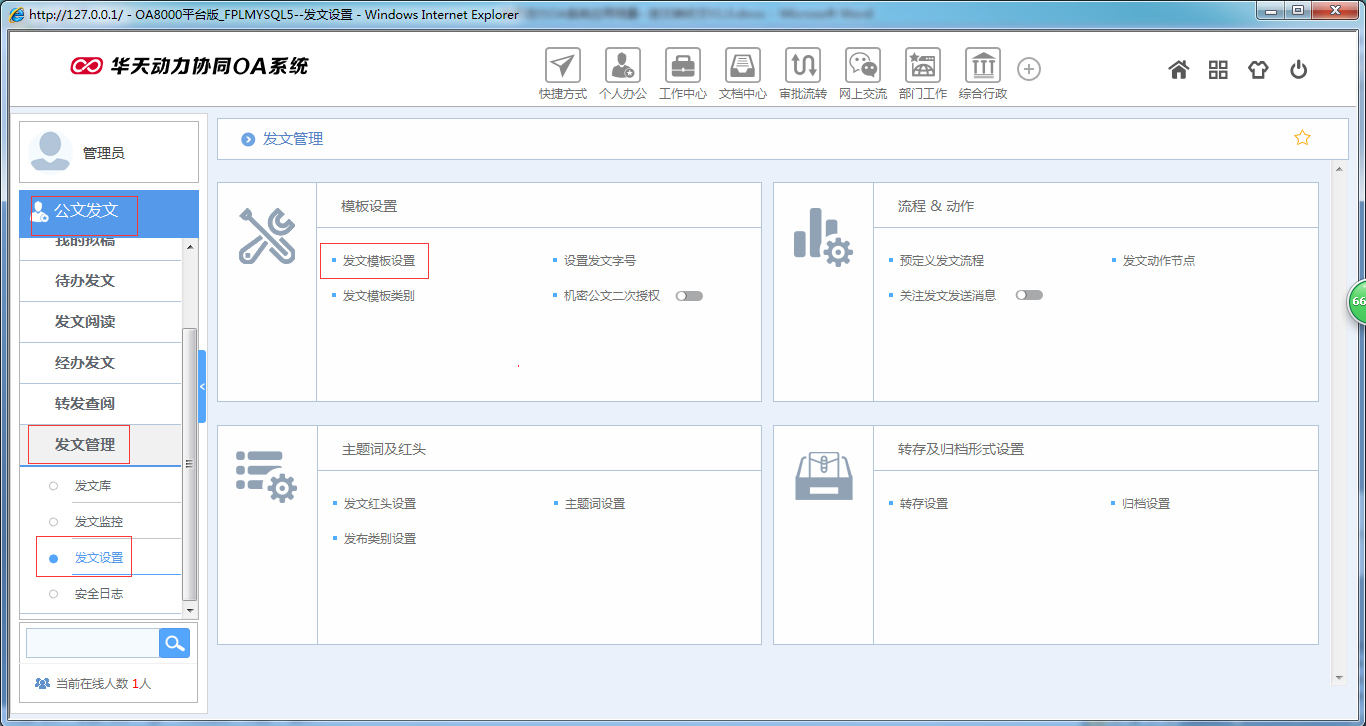Star 发文管理 as a favorite

click(1301, 138)
